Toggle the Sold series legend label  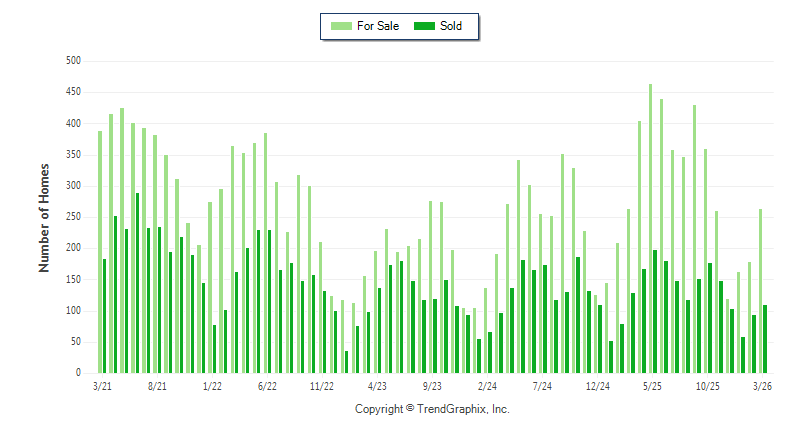pyautogui.click(x=450, y=26)
